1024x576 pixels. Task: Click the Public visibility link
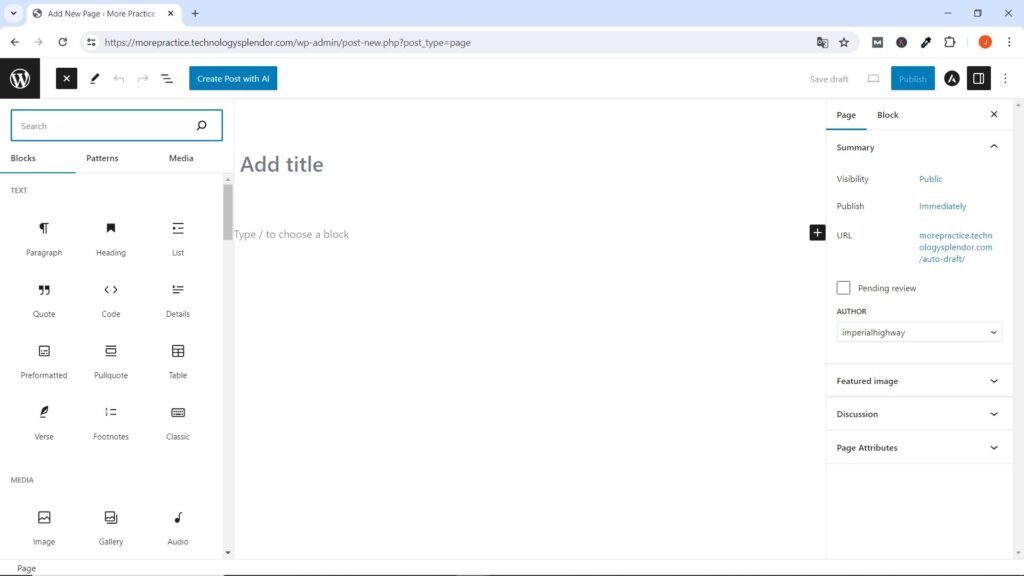tap(930, 179)
